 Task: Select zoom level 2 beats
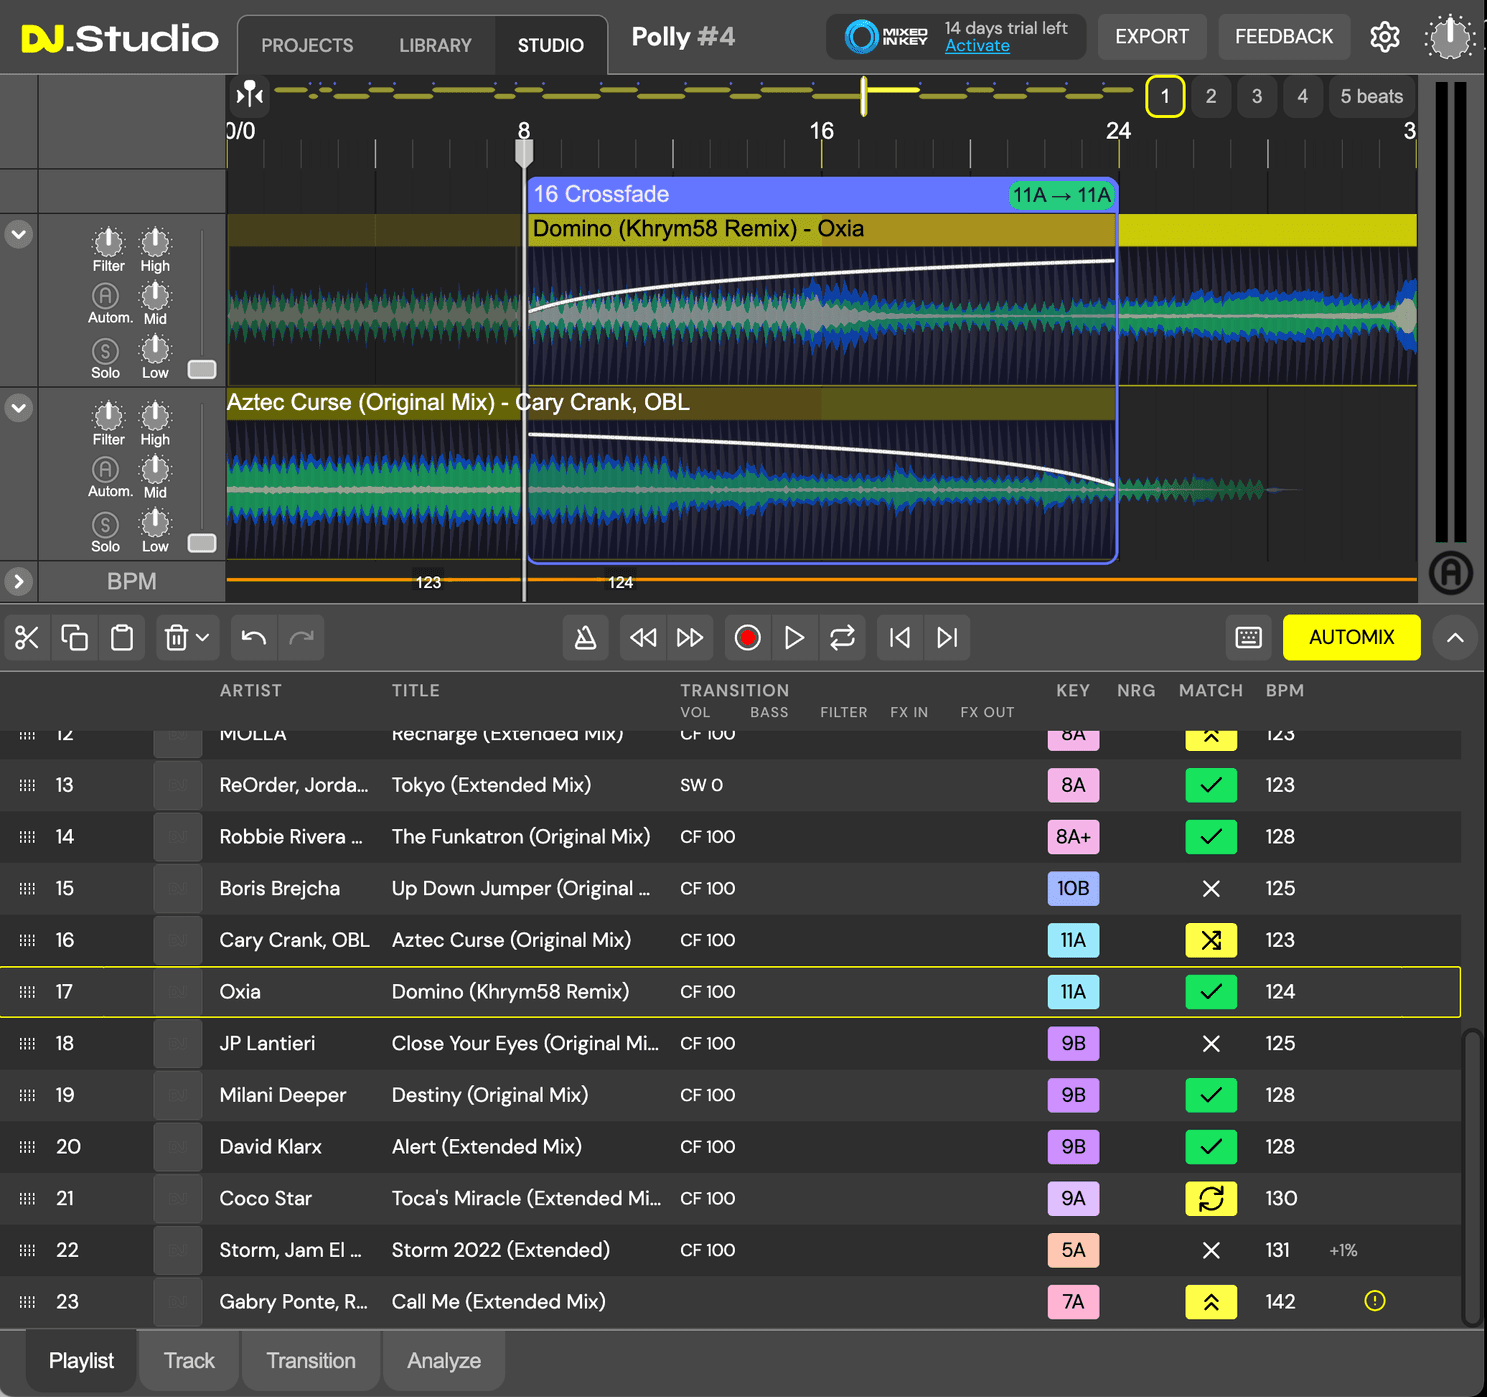(1211, 97)
